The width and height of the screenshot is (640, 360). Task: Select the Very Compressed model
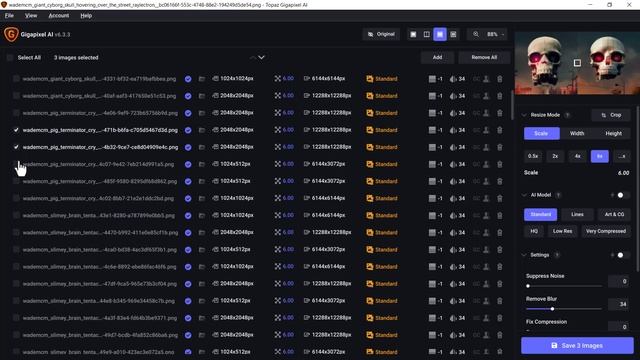606,231
